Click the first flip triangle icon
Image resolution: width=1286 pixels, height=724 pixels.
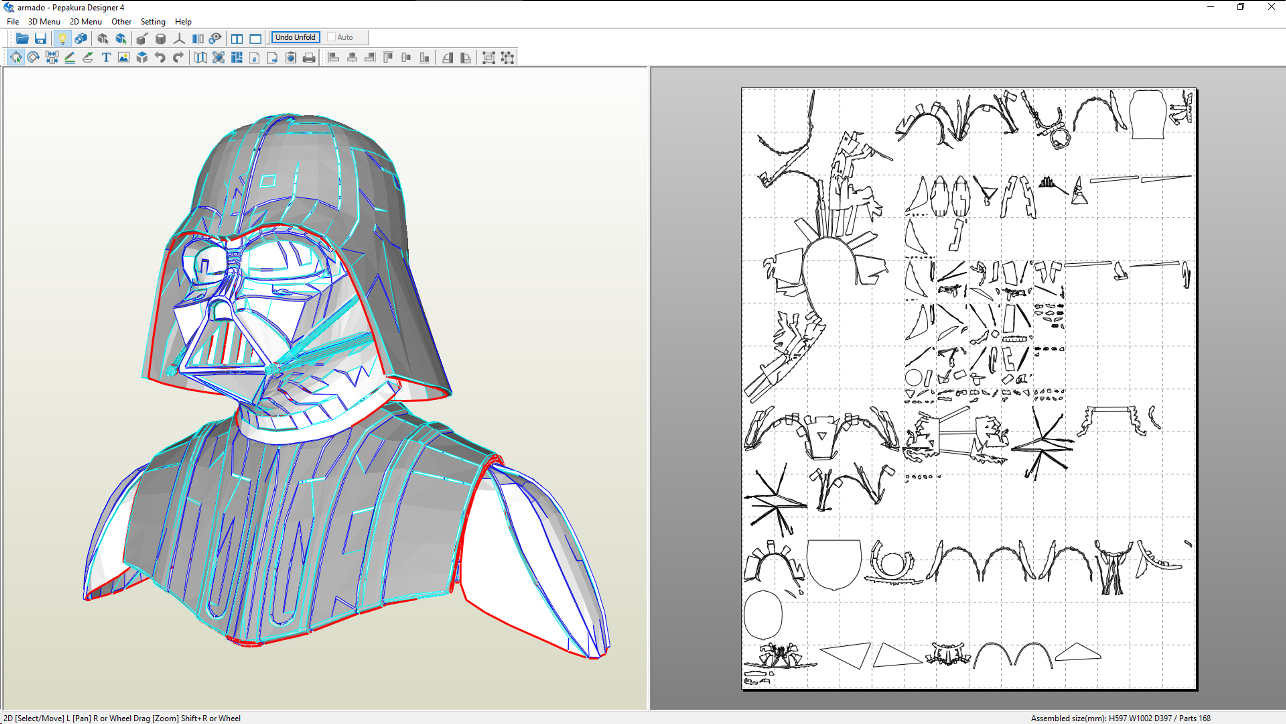pyautogui.click(x=447, y=57)
